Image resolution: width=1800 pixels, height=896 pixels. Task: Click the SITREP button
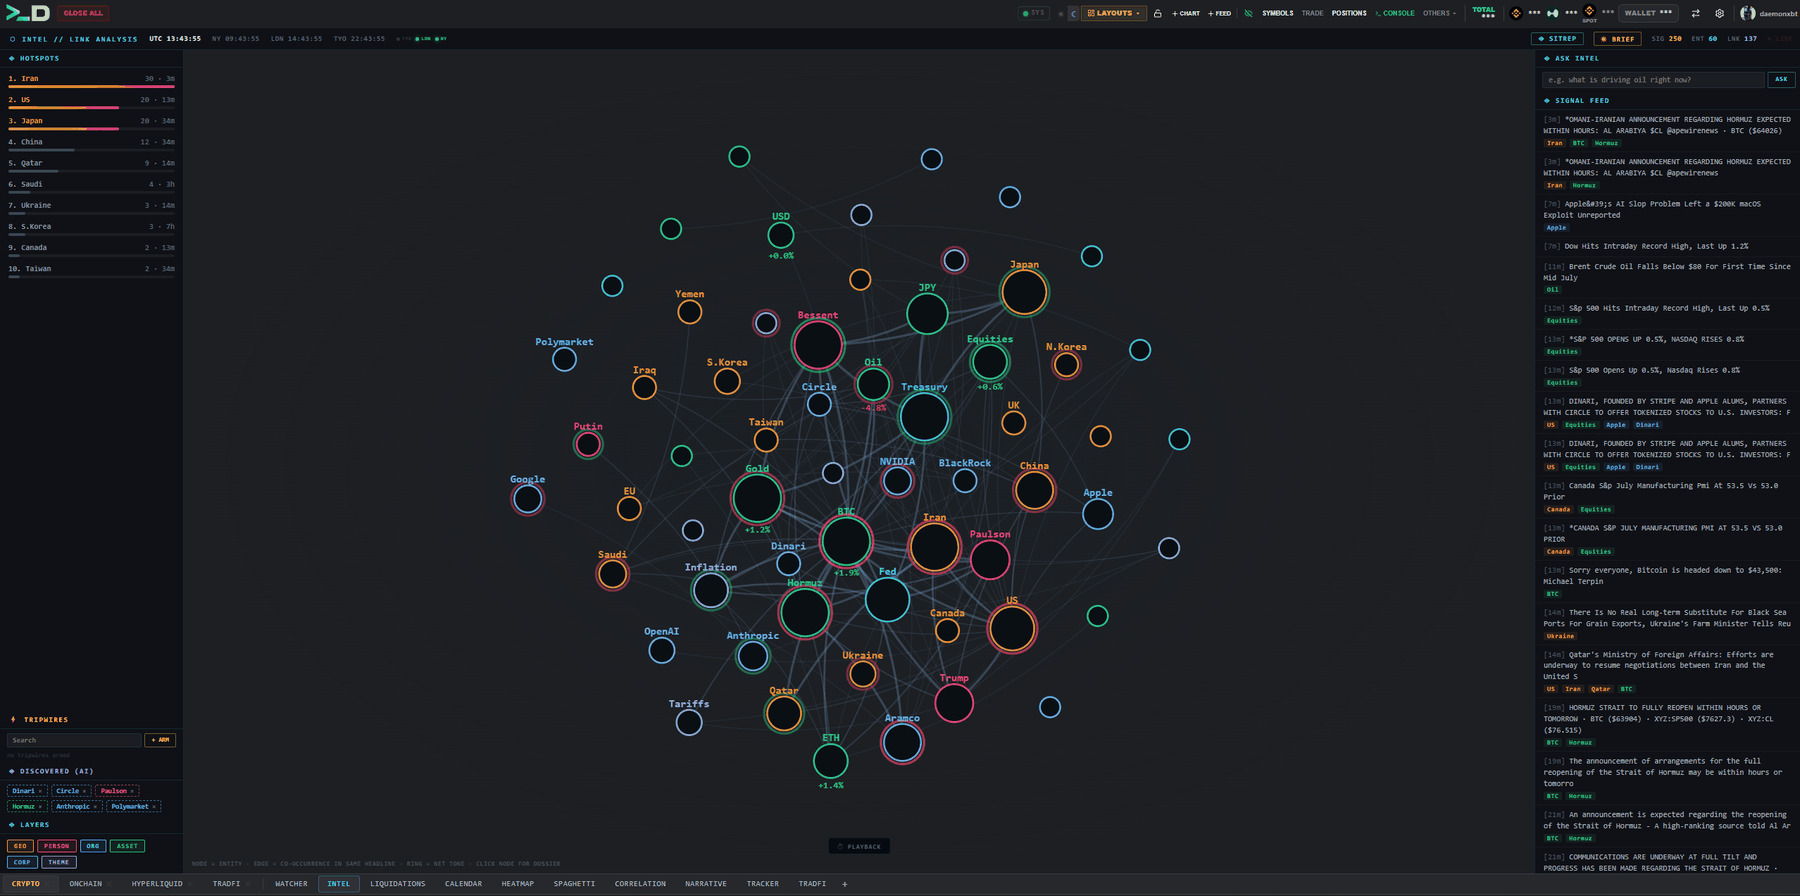(x=1559, y=39)
